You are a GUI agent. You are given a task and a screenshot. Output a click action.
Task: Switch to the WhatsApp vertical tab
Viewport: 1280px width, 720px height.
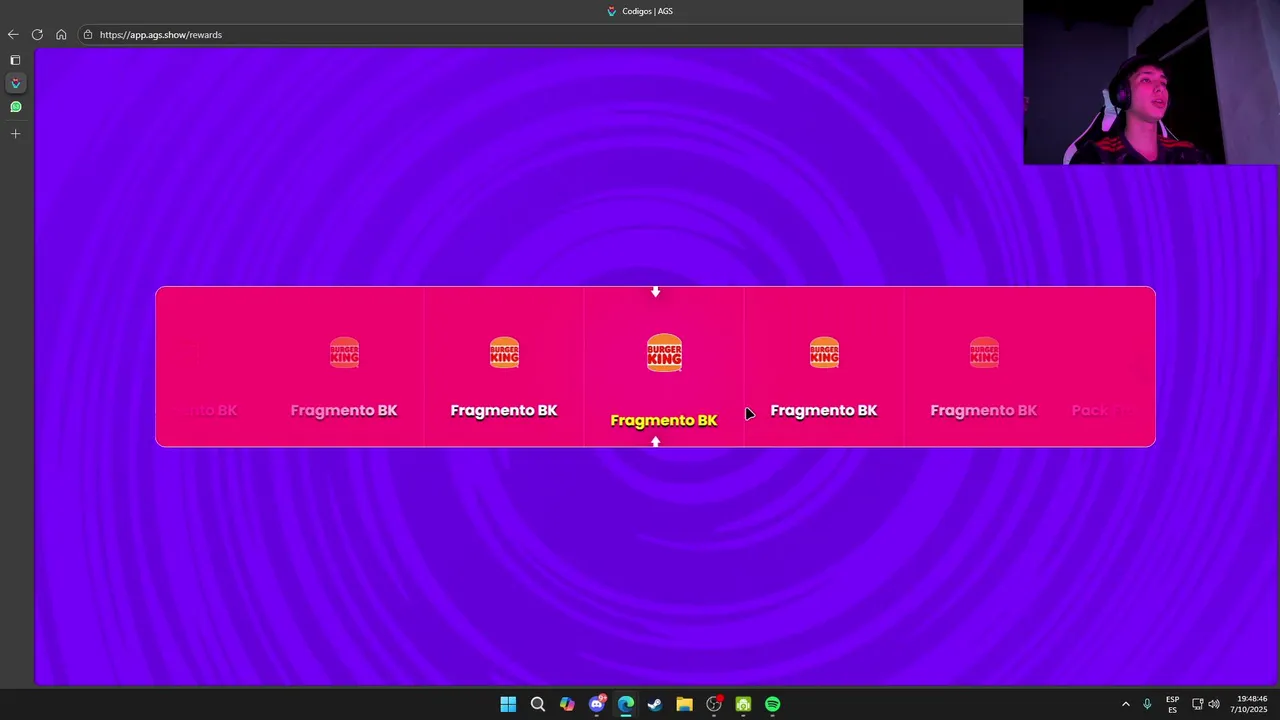pyautogui.click(x=15, y=107)
